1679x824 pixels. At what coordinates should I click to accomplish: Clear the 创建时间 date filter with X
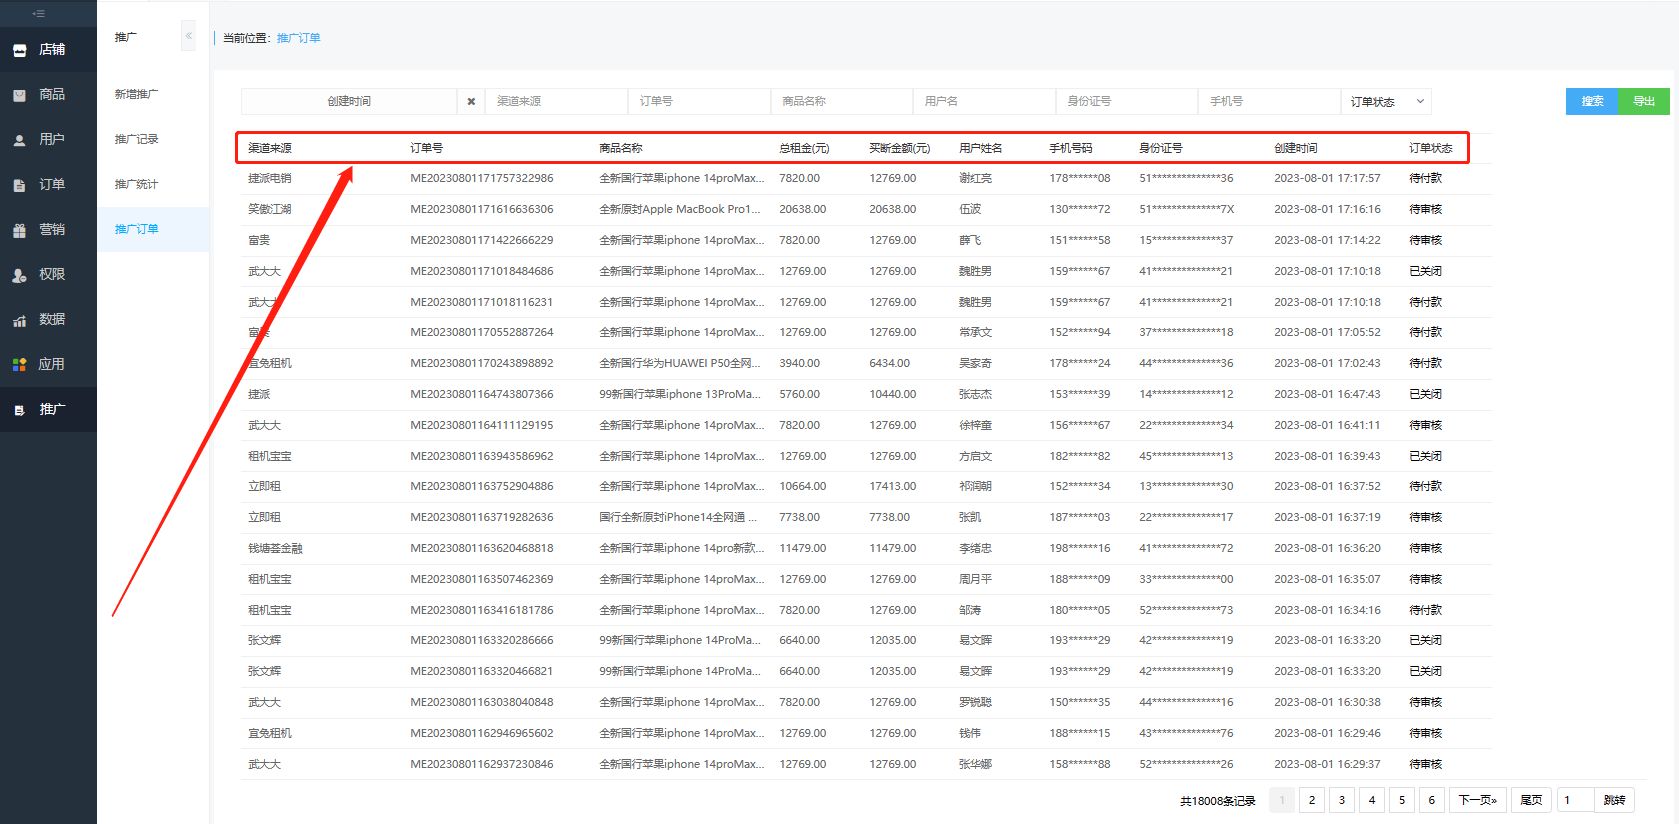471,101
